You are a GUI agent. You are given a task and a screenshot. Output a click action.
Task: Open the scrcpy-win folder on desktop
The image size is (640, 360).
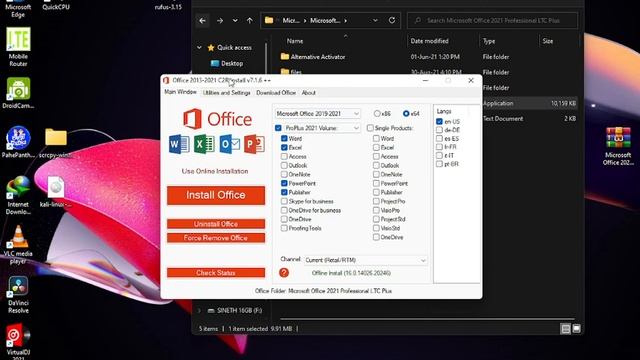[x=56, y=143]
